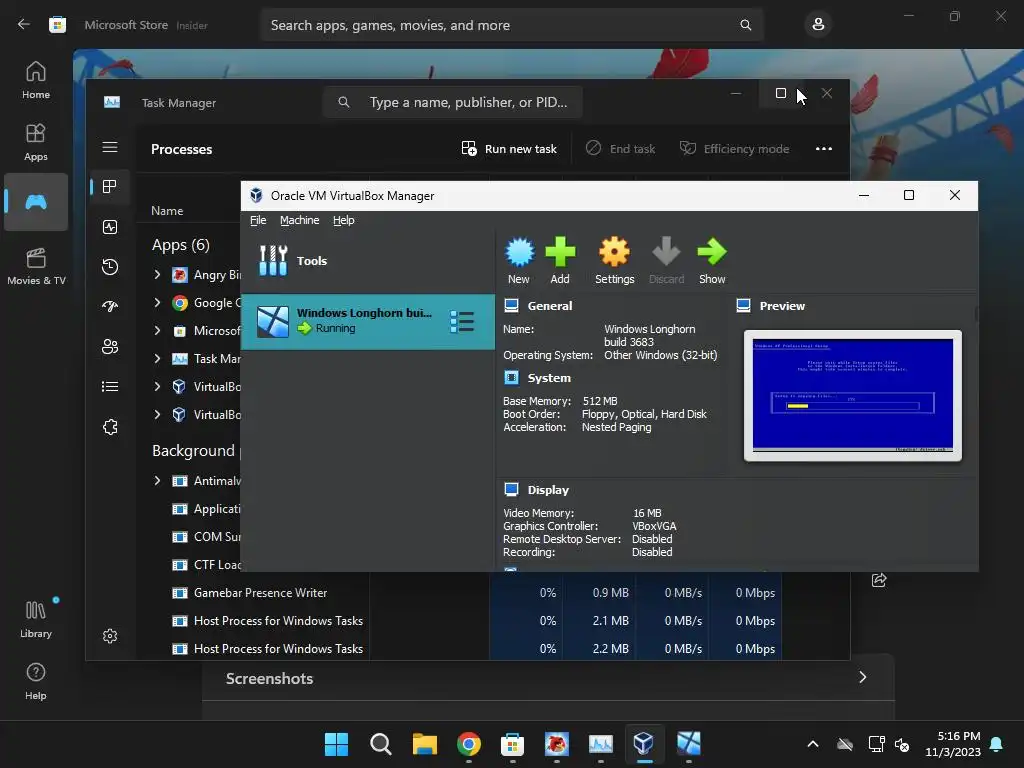Open Microsoft Store Gaming section
The width and height of the screenshot is (1024, 768).
[x=36, y=202]
